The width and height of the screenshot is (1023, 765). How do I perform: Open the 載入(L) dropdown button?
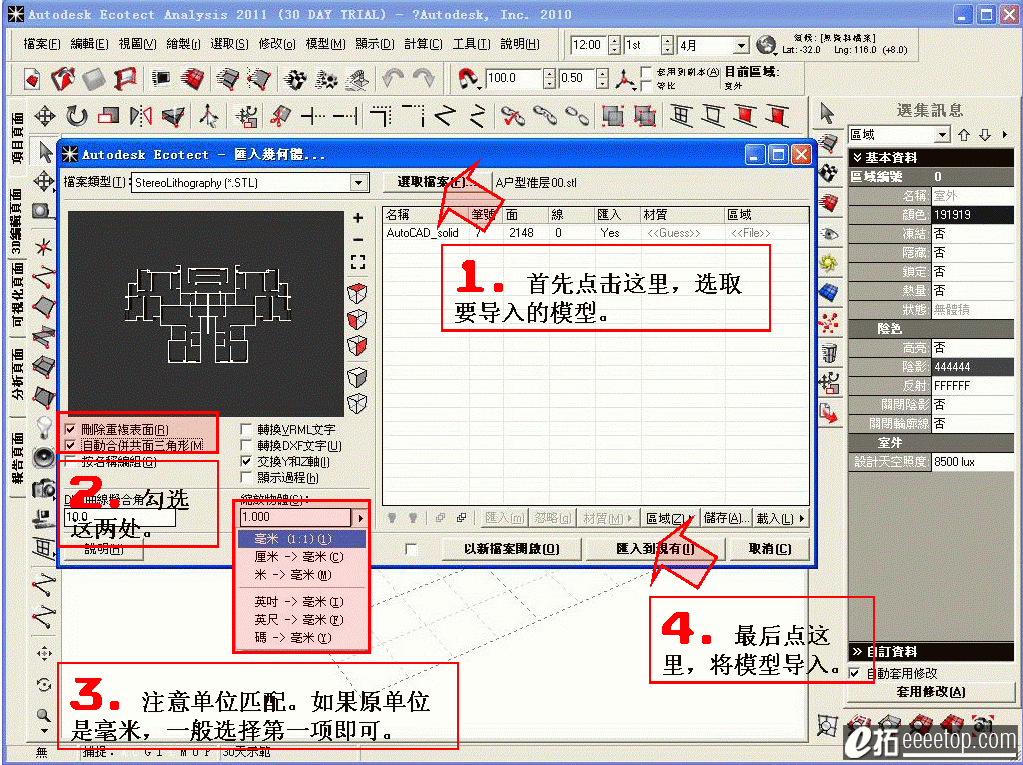780,518
